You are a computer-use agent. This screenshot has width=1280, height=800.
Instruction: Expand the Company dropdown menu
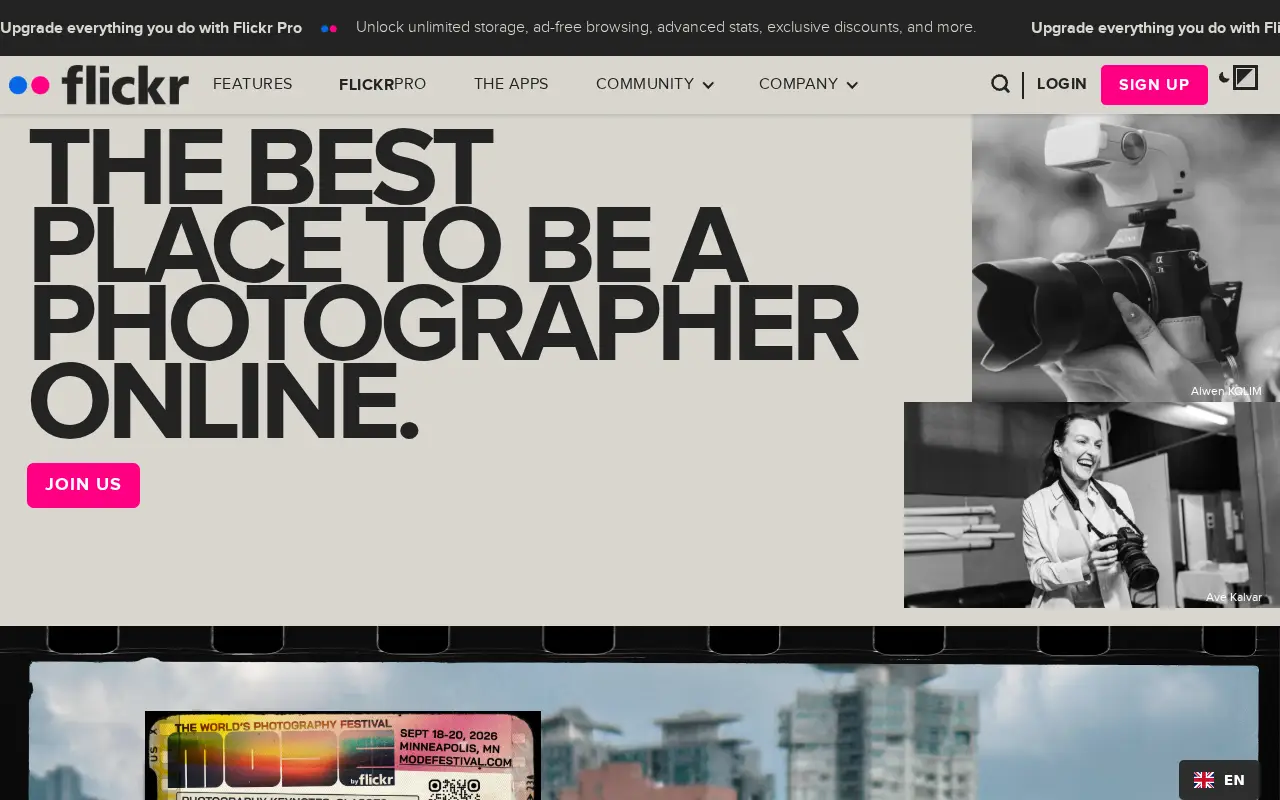(808, 84)
